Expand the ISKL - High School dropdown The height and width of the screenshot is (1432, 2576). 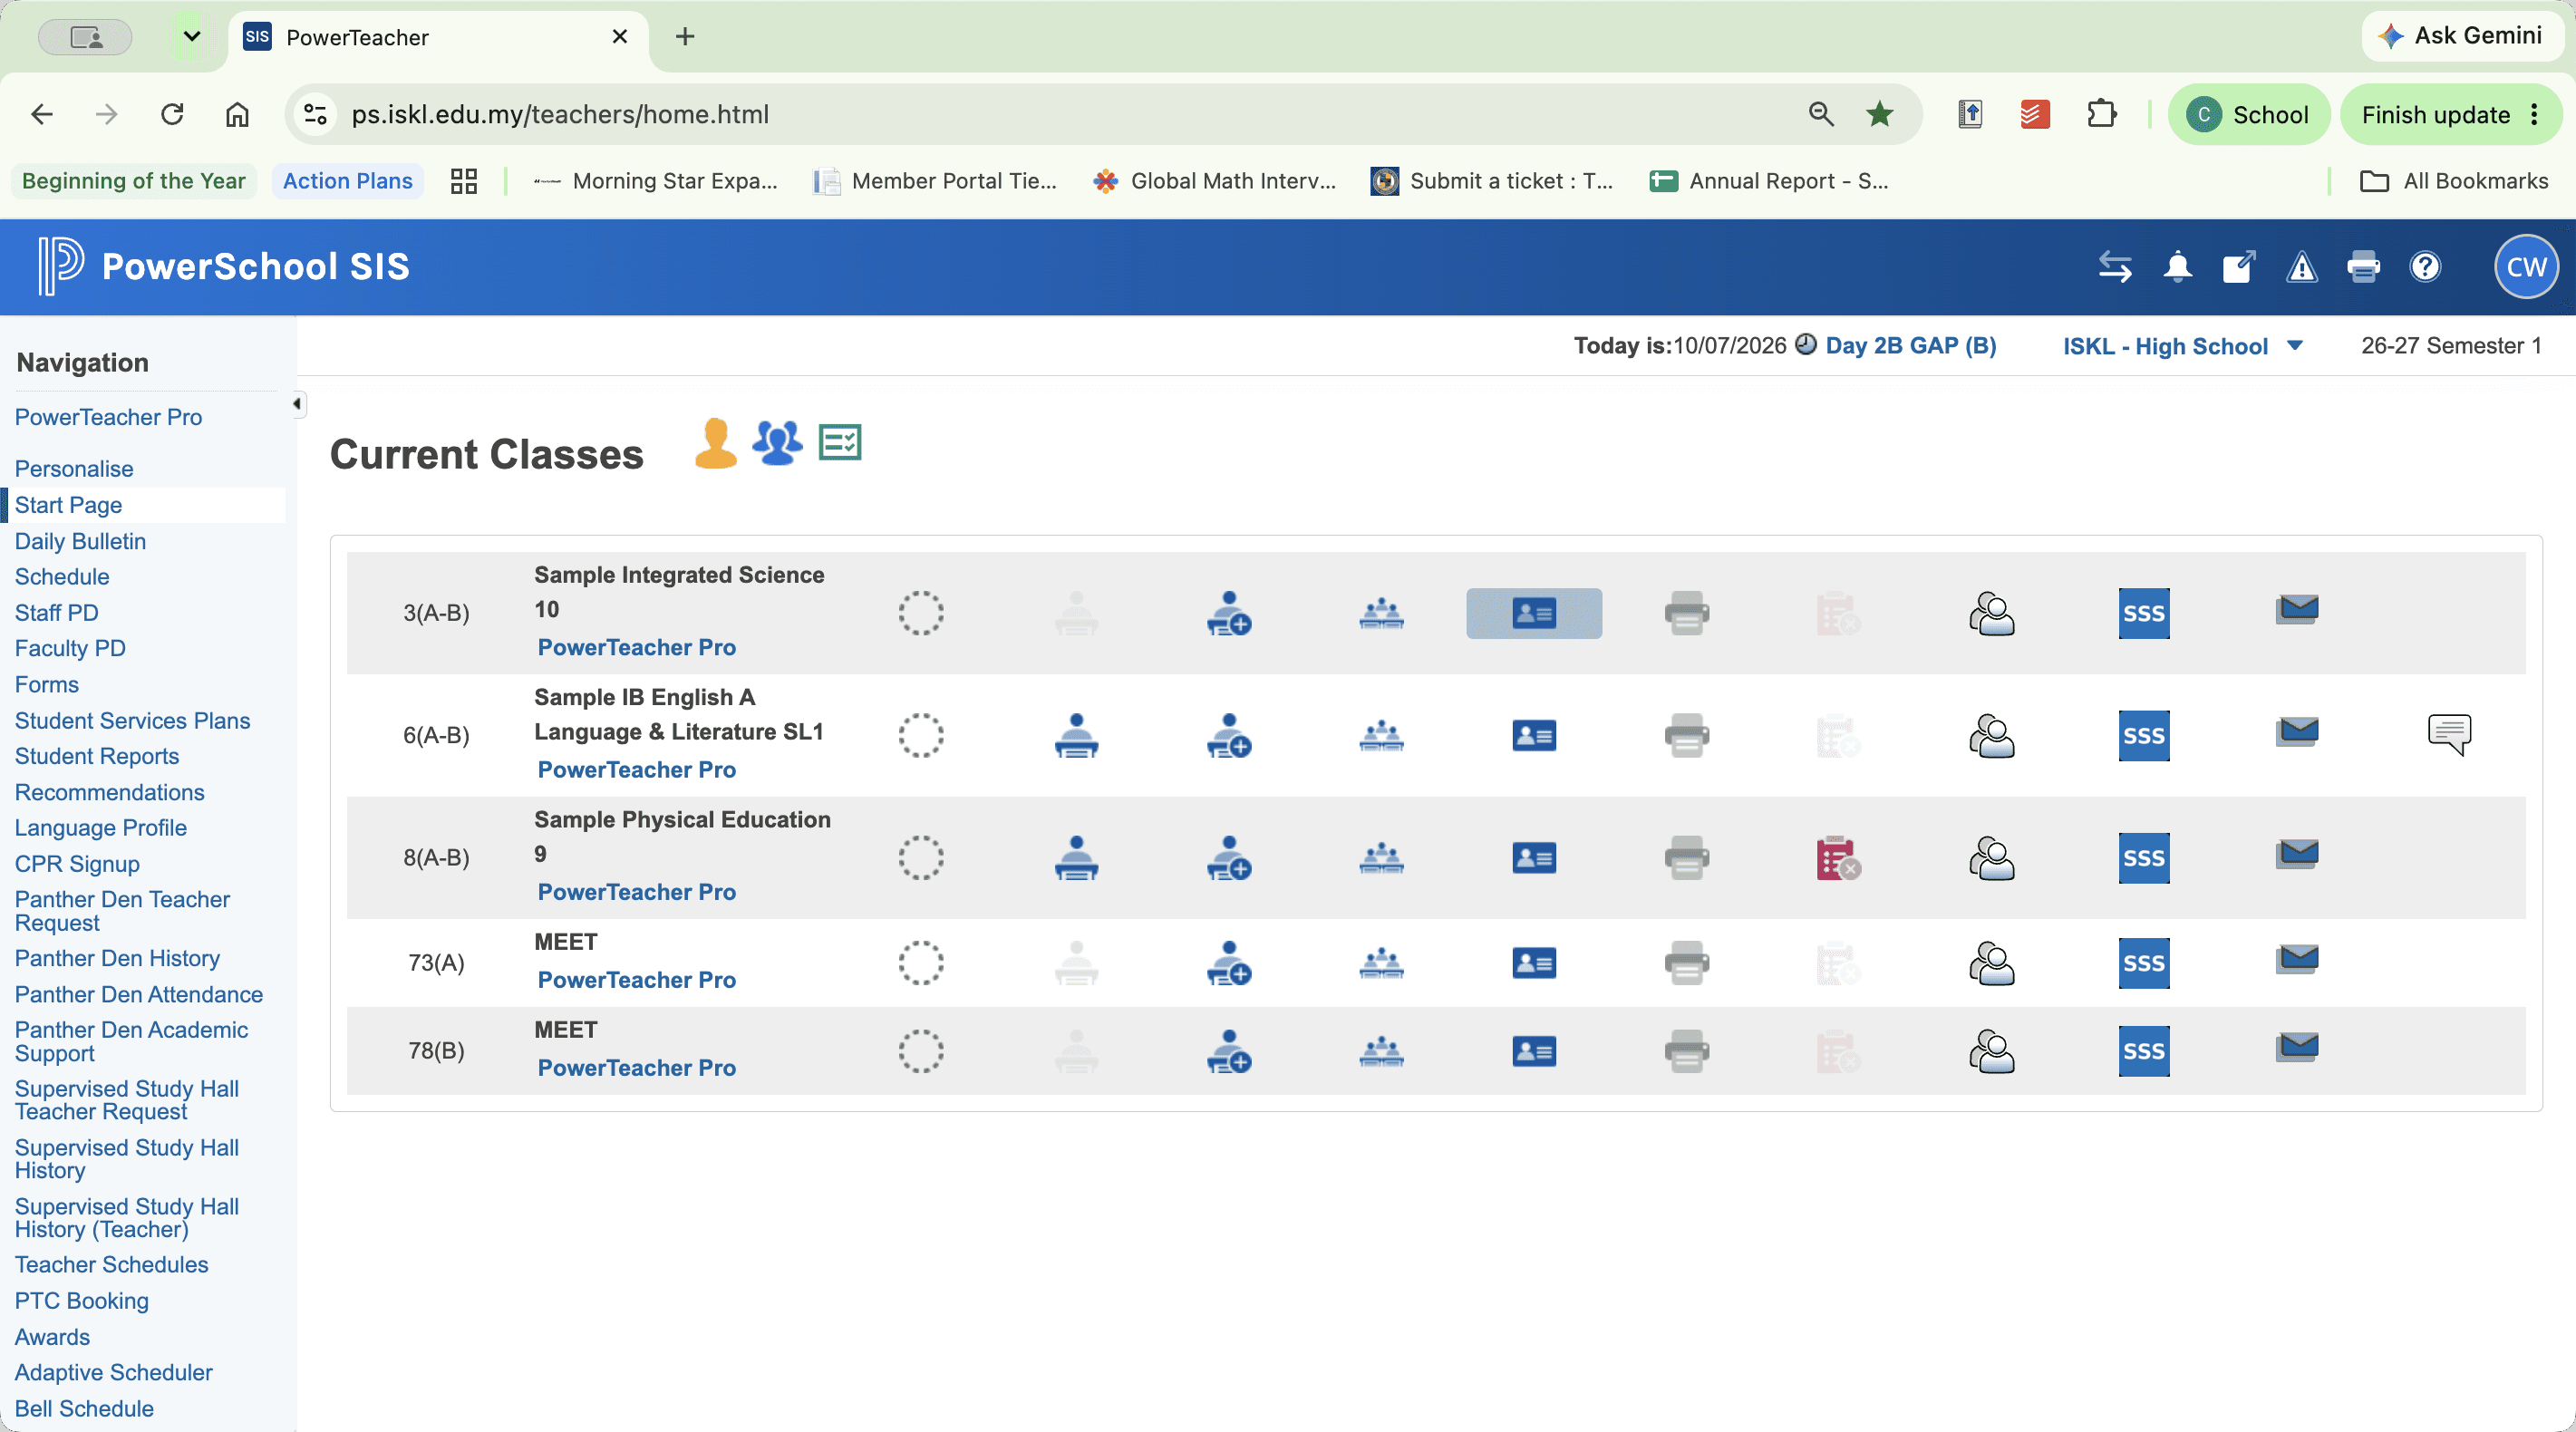coord(2183,346)
